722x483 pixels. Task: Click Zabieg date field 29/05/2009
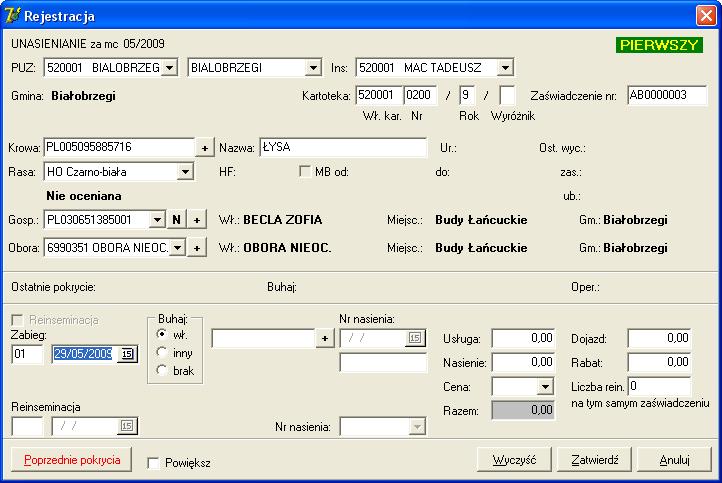(85, 354)
